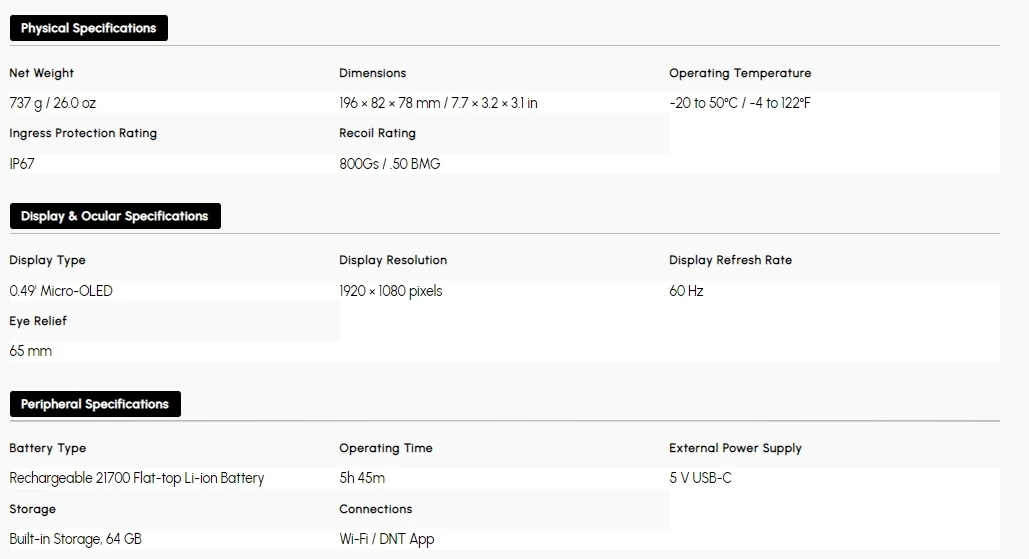Viewport: 1029px width, 559px height.
Task: Click the Storage label
Action: [x=32, y=509]
